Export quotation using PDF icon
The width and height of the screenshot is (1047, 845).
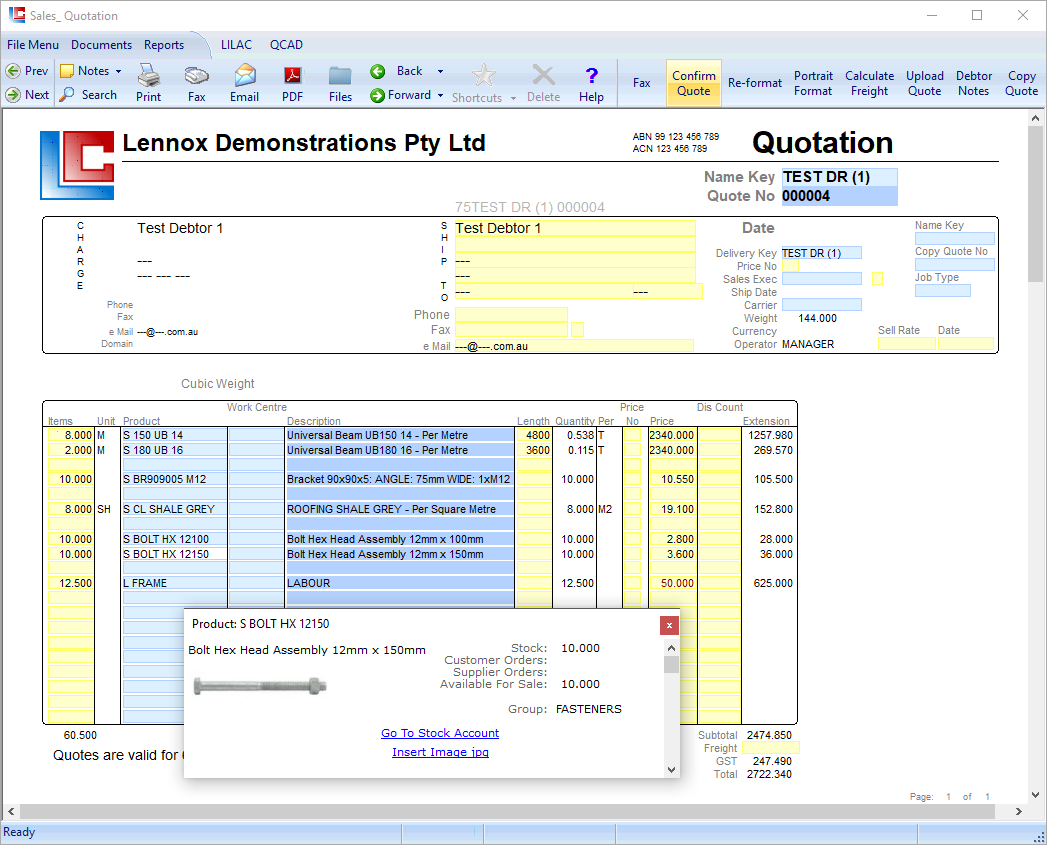click(292, 82)
